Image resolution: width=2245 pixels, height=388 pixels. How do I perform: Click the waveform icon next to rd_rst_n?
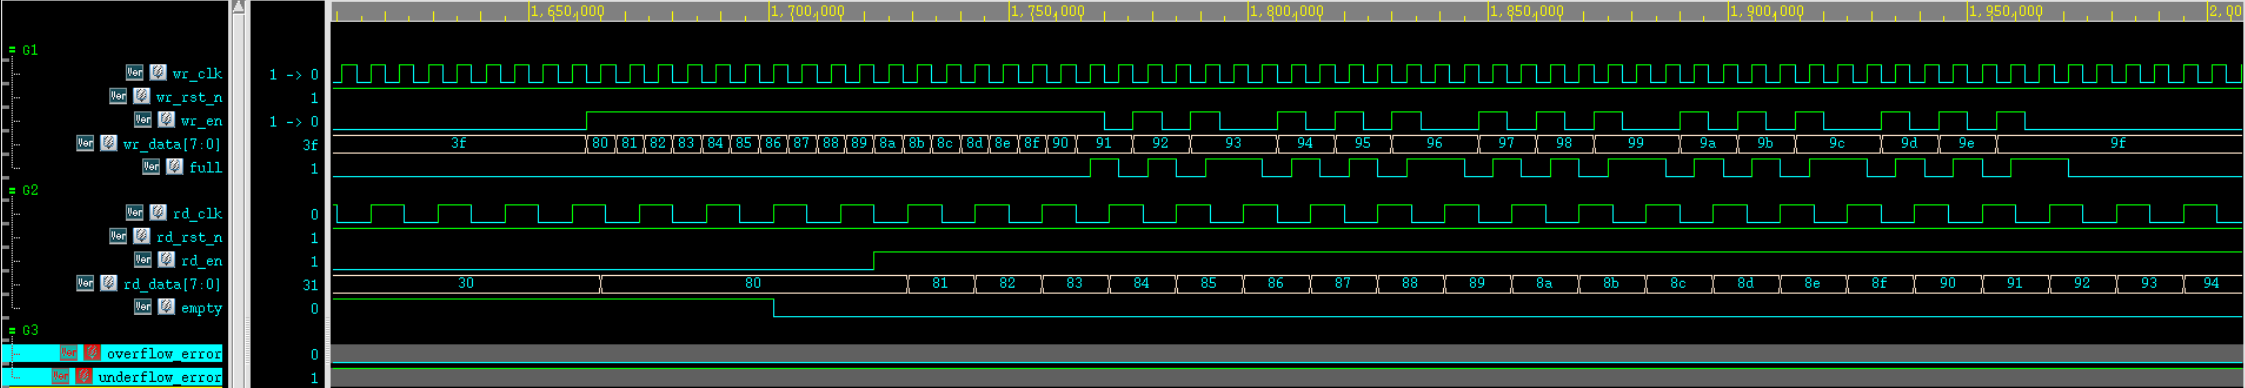click(x=142, y=236)
